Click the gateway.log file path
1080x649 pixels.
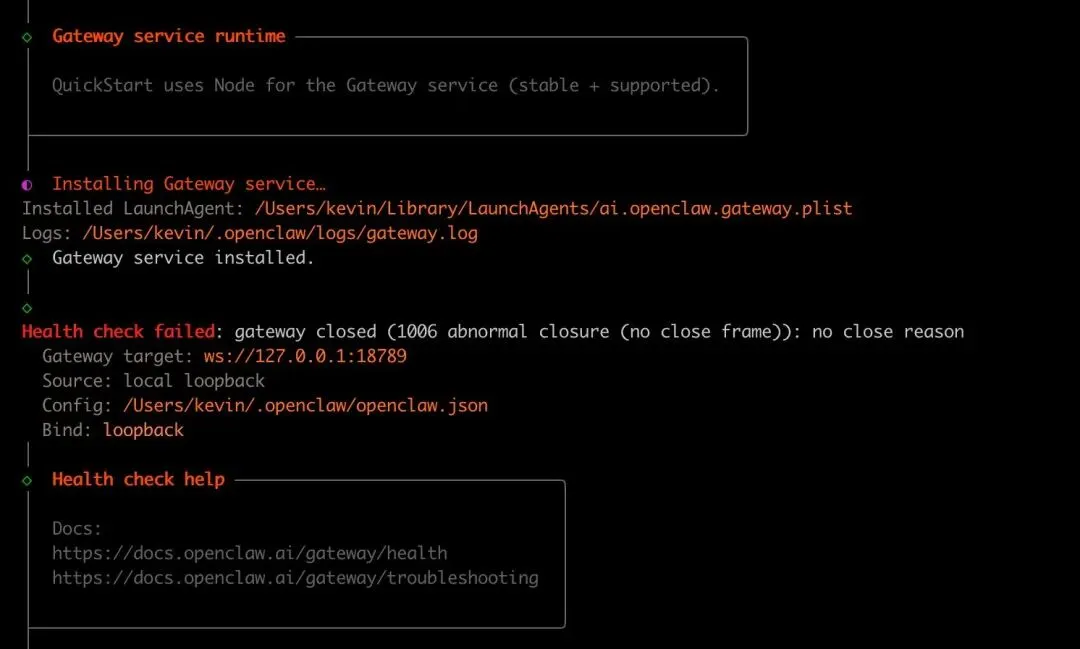280,234
